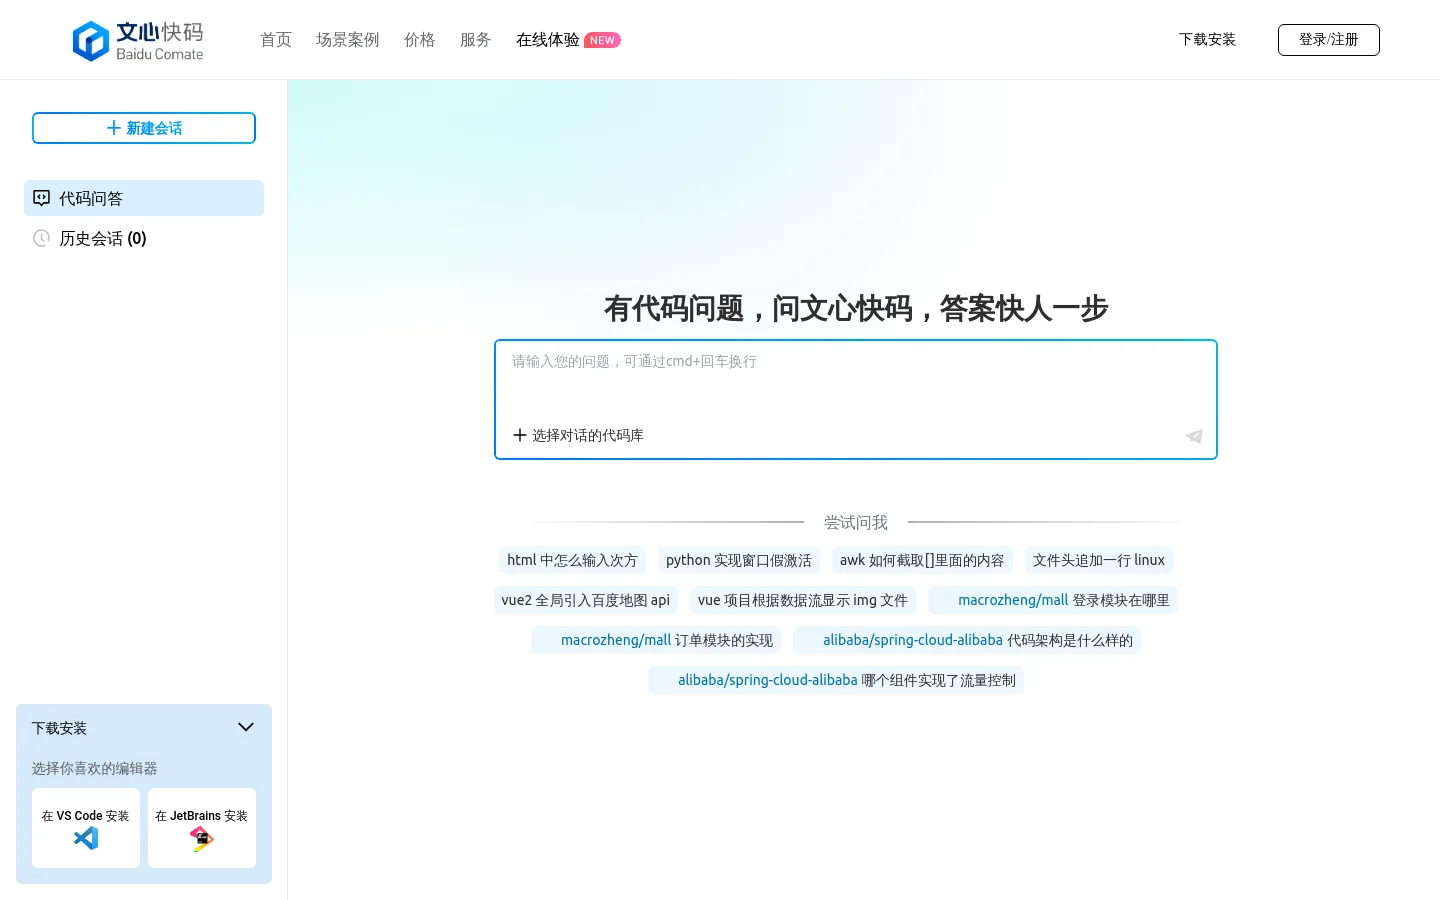1440x900 pixels.
Task: Click the Baidu Comate logo
Action: tap(138, 41)
